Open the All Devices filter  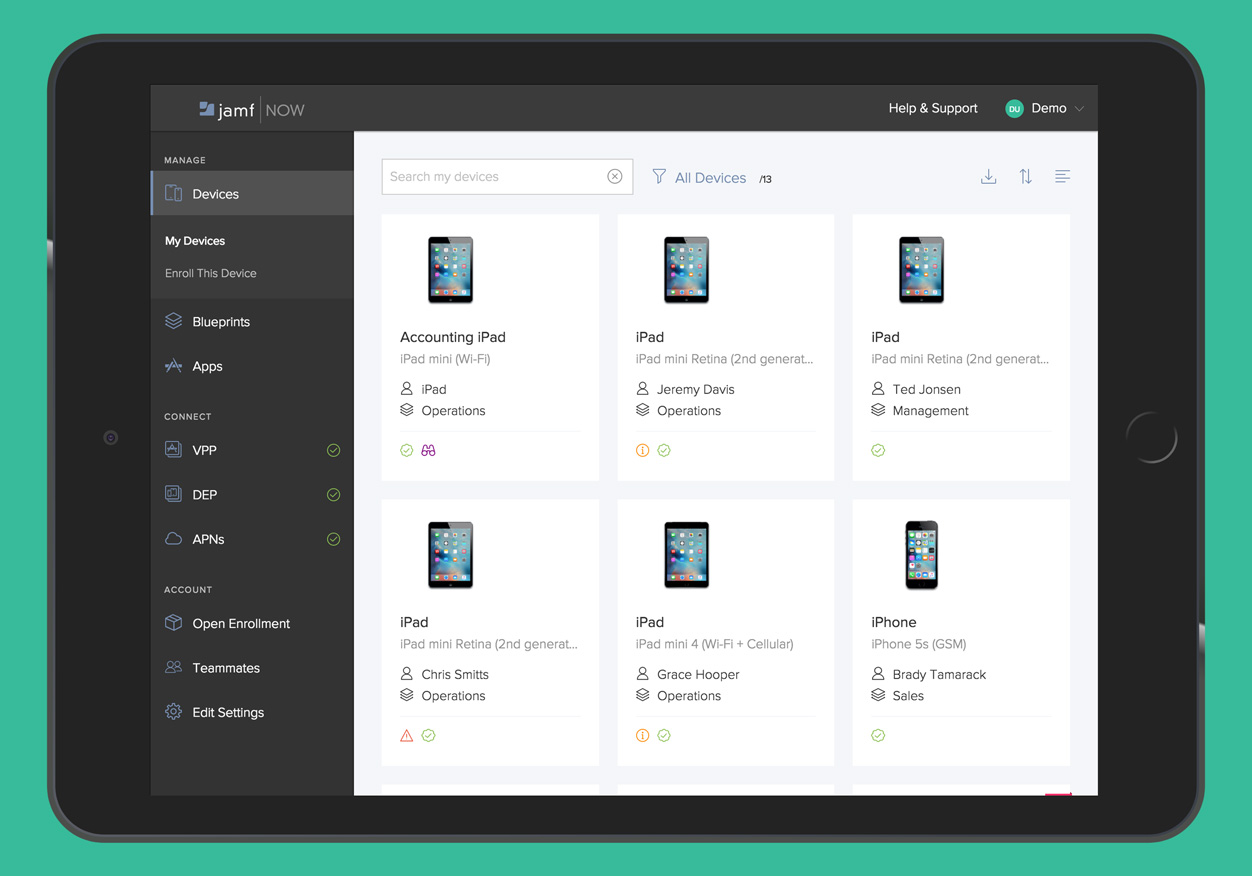click(x=710, y=178)
